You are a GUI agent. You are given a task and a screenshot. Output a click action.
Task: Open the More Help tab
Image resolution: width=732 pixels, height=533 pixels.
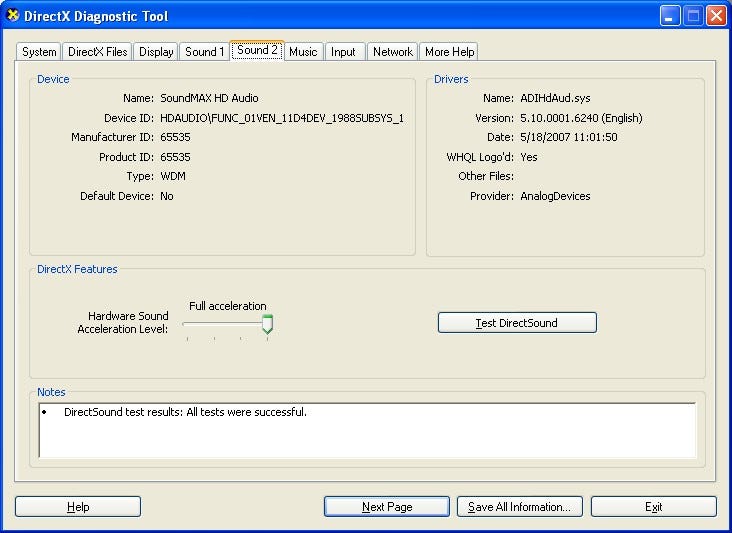click(449, 52)
